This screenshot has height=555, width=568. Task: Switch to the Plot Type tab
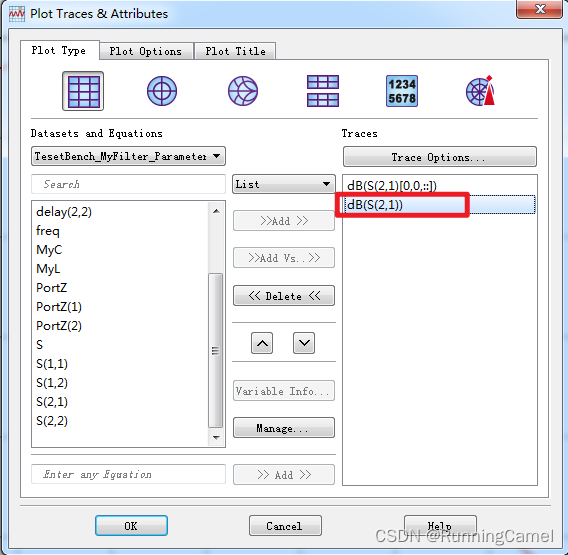pos(59,50)
